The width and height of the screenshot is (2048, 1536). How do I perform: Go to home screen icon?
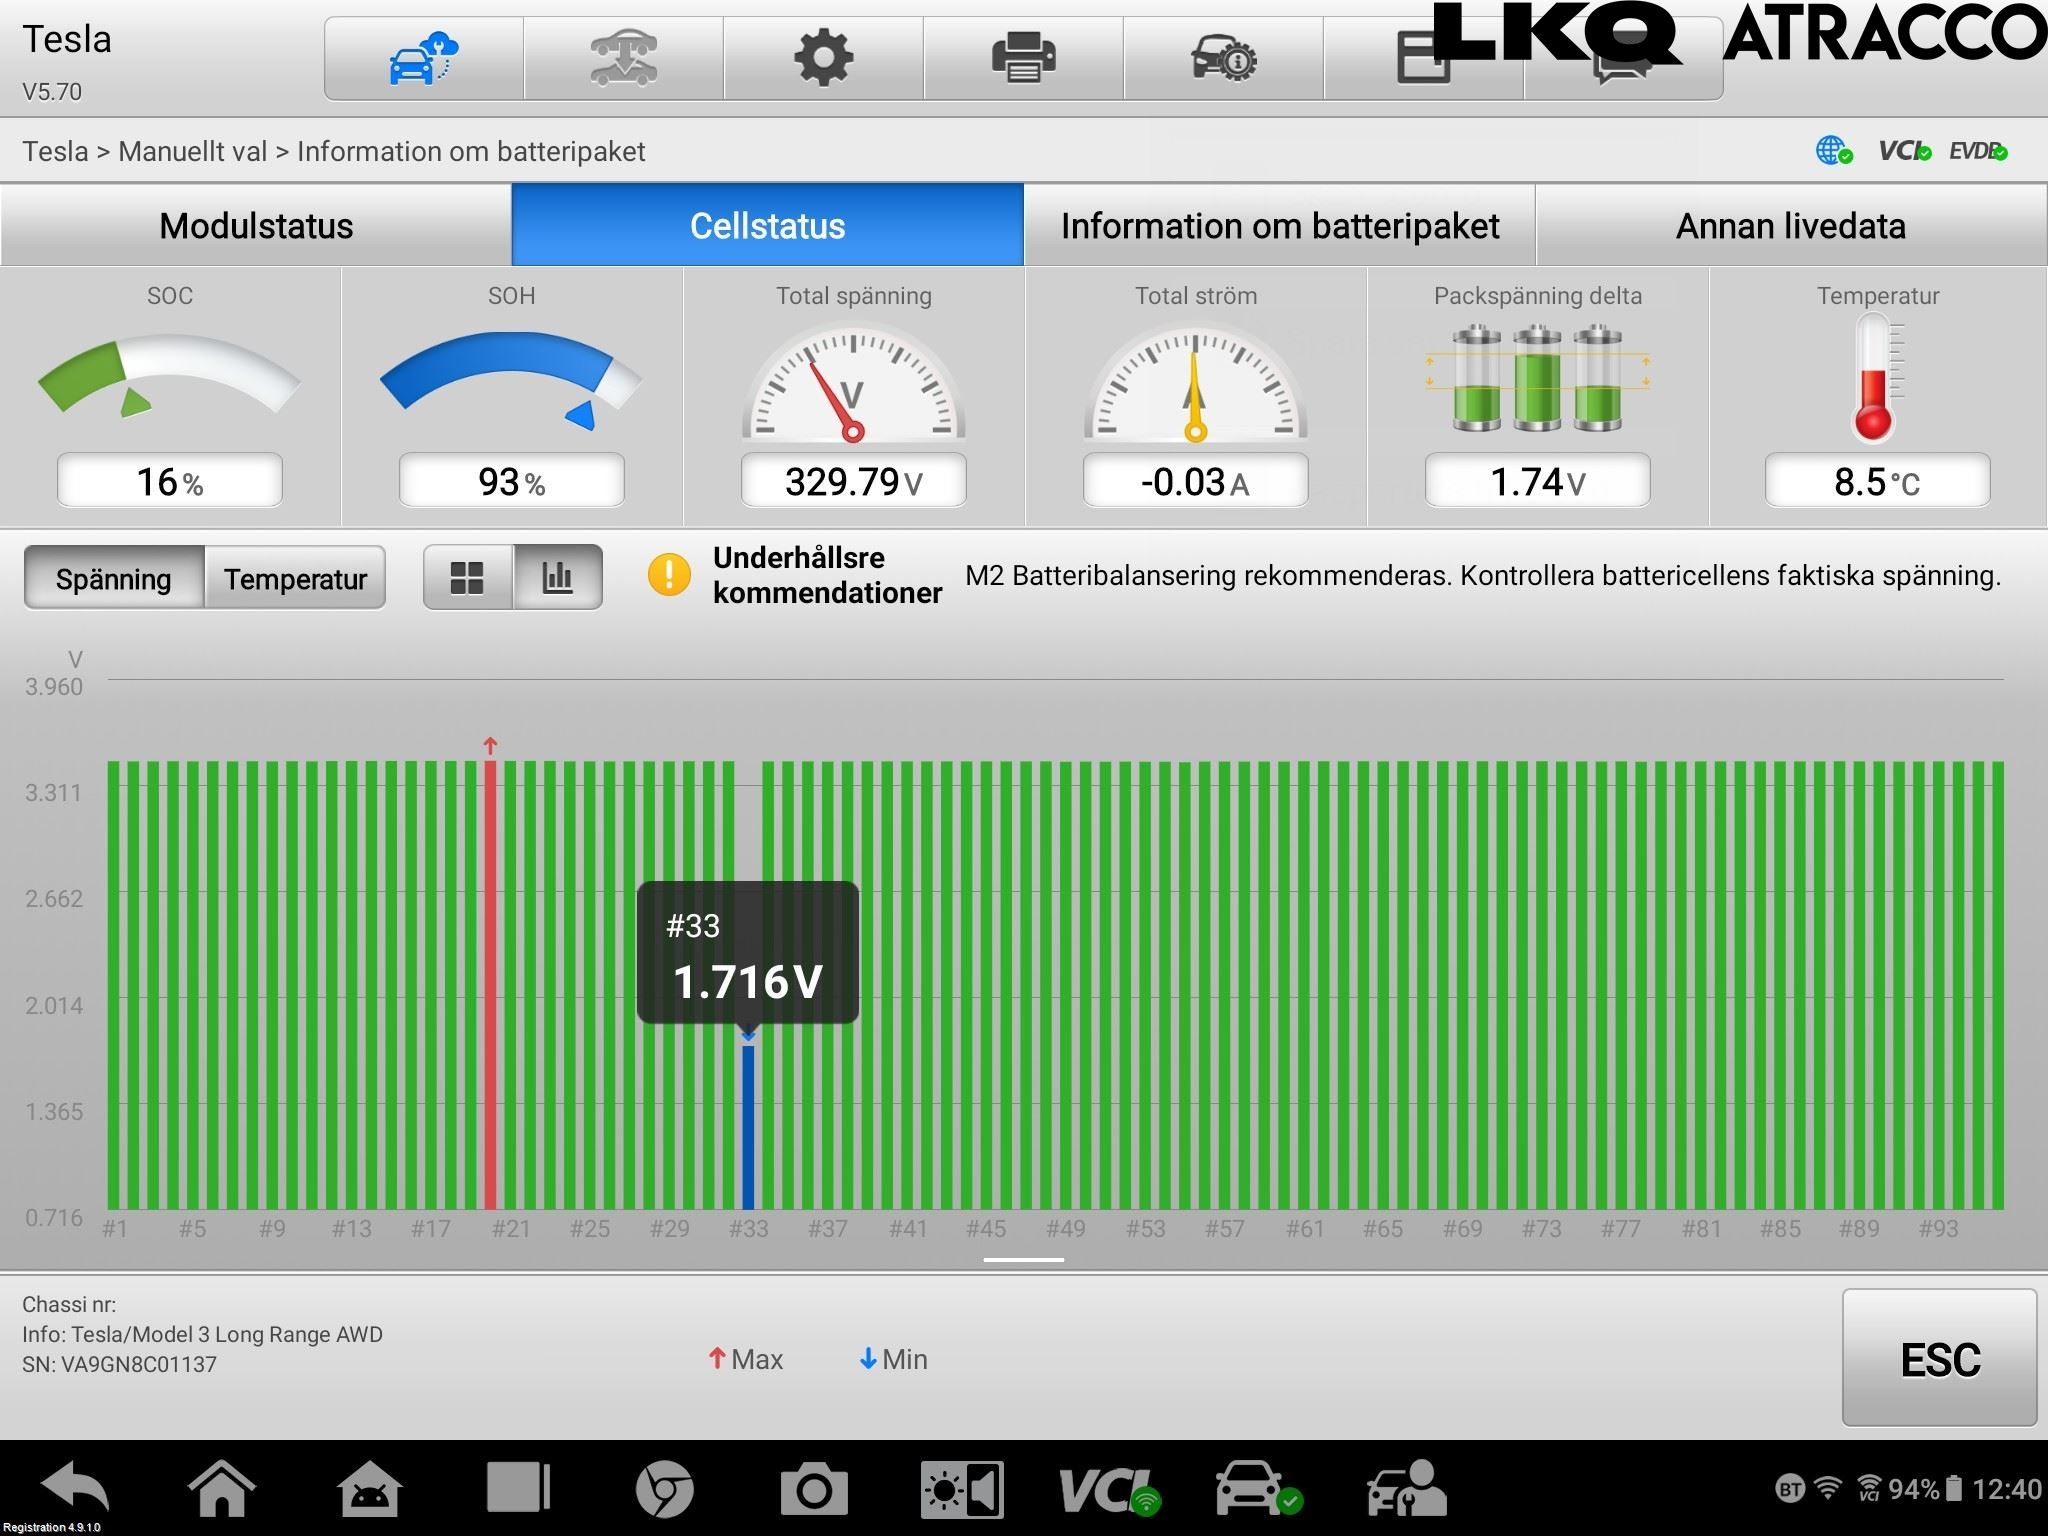click(222, 1490)
